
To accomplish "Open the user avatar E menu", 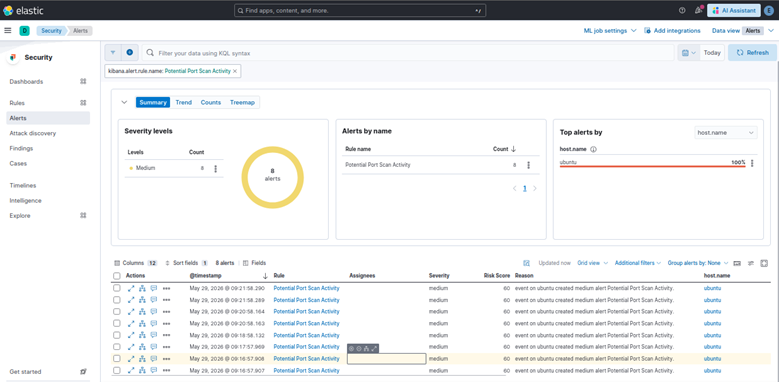I will click(x=768, y=10).
